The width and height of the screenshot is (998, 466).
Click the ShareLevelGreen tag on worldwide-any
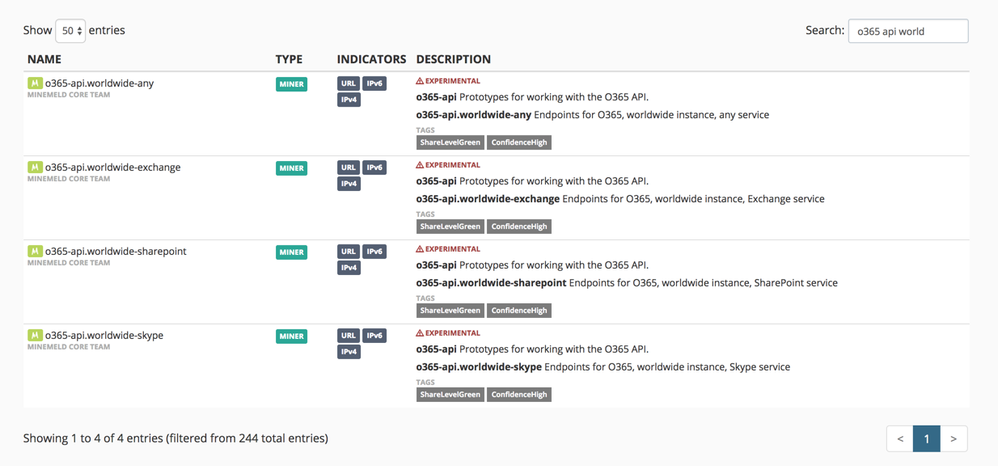(450, 143)
